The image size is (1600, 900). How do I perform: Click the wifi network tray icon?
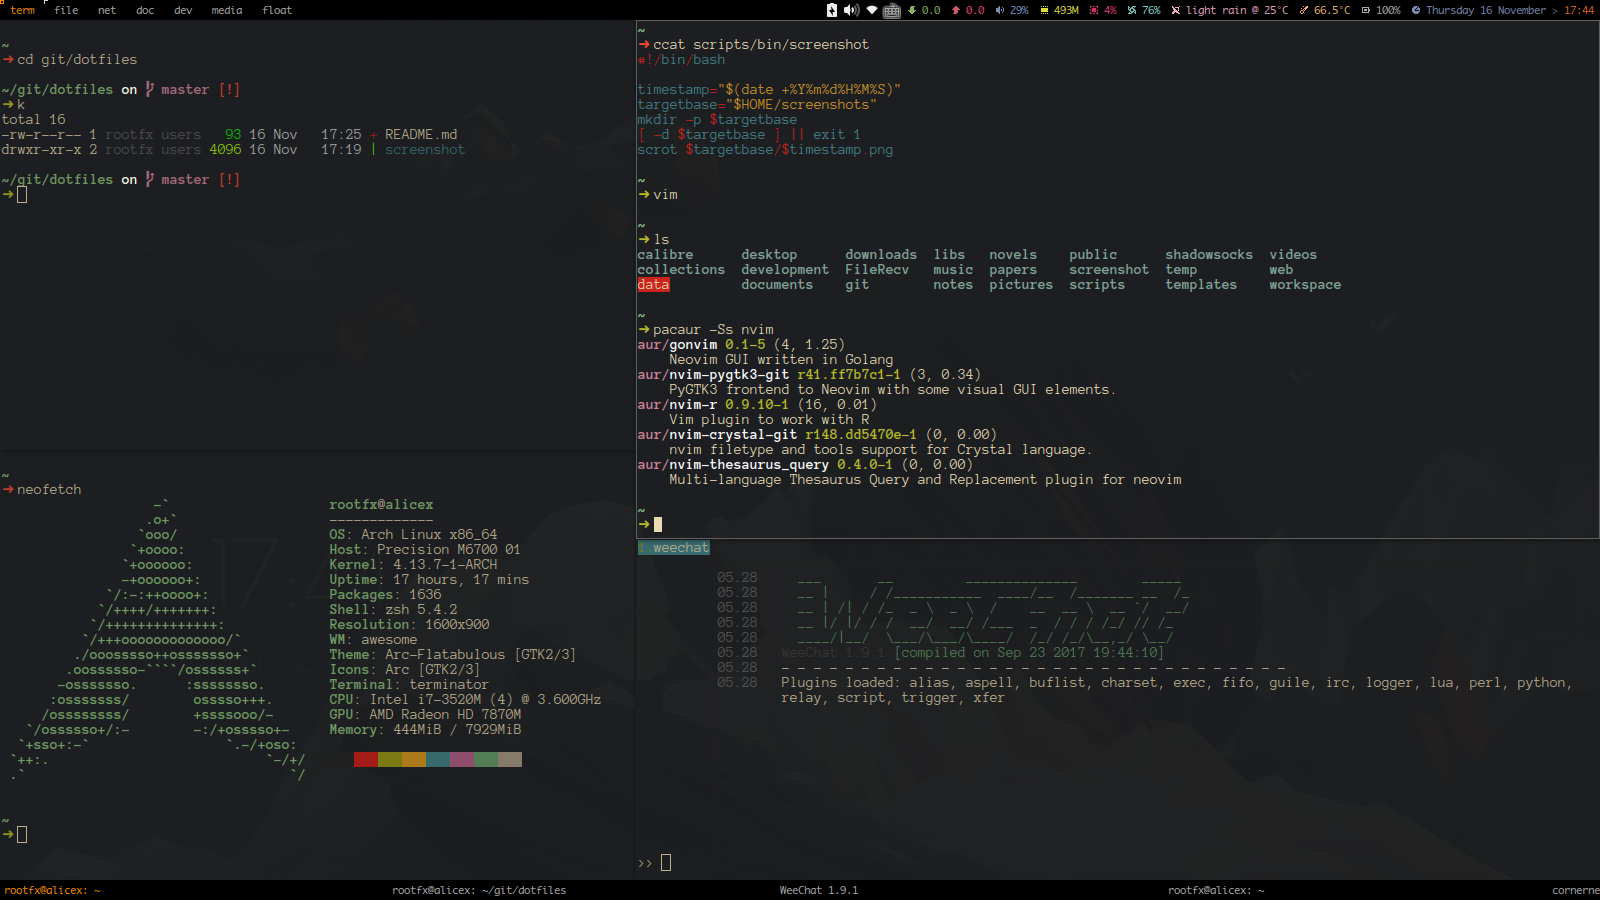pos(872,10)
